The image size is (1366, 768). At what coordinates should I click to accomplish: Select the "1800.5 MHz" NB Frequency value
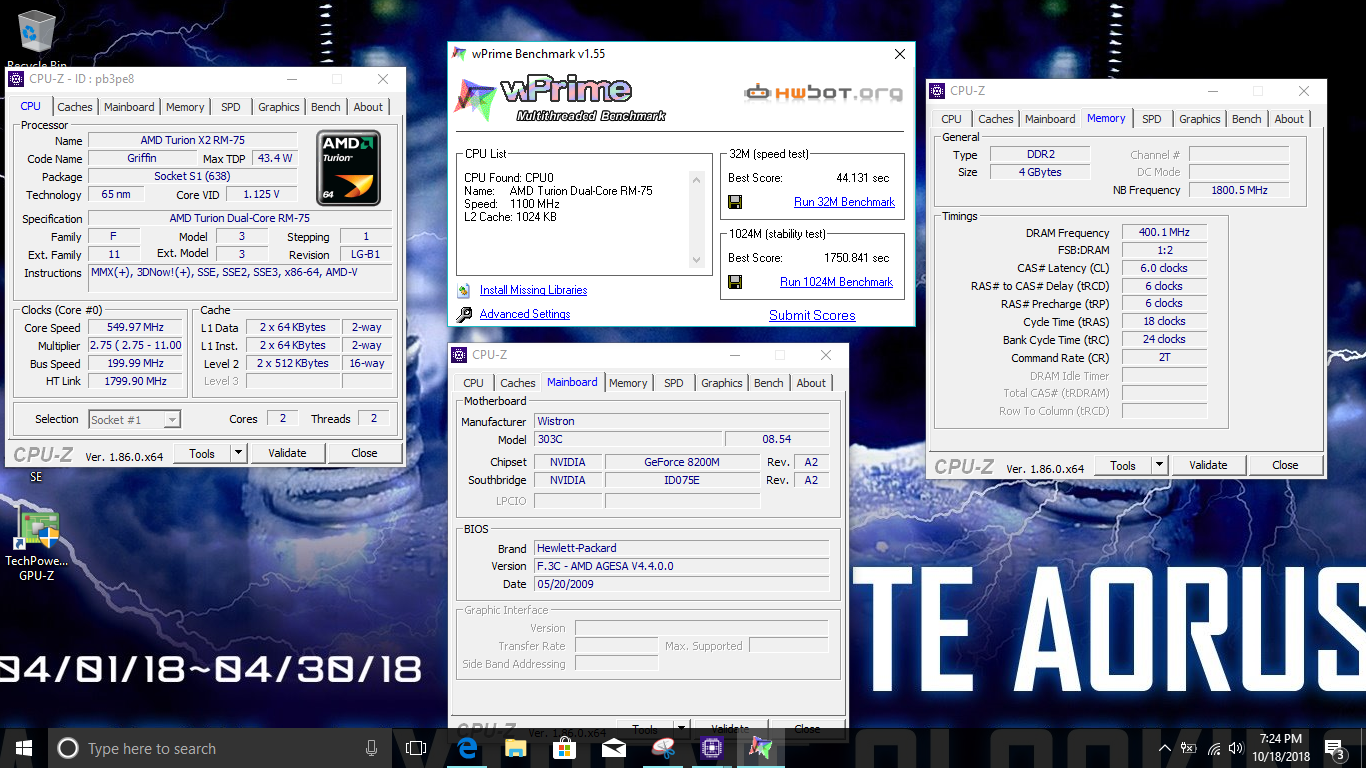[x=1240, y=190]
